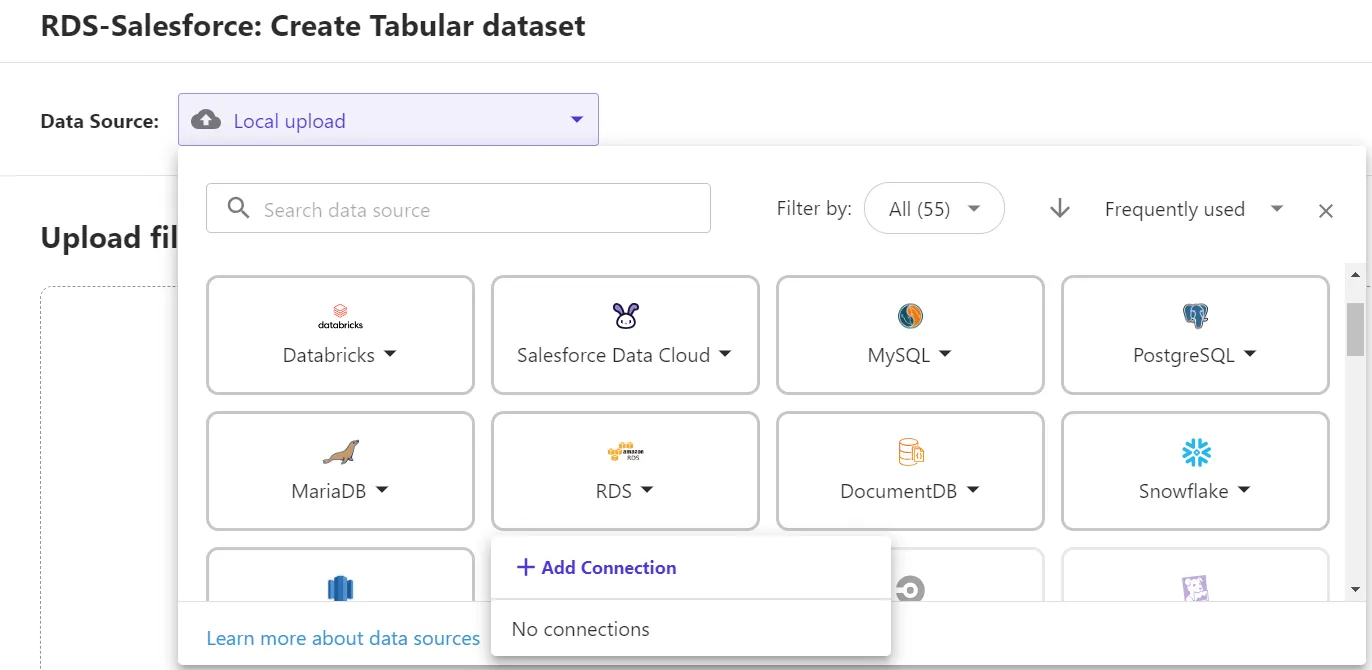Expand the Snowflake connections arrow
The height and width of the screenshot is (670, 1372).
(x=1244, y=490)
